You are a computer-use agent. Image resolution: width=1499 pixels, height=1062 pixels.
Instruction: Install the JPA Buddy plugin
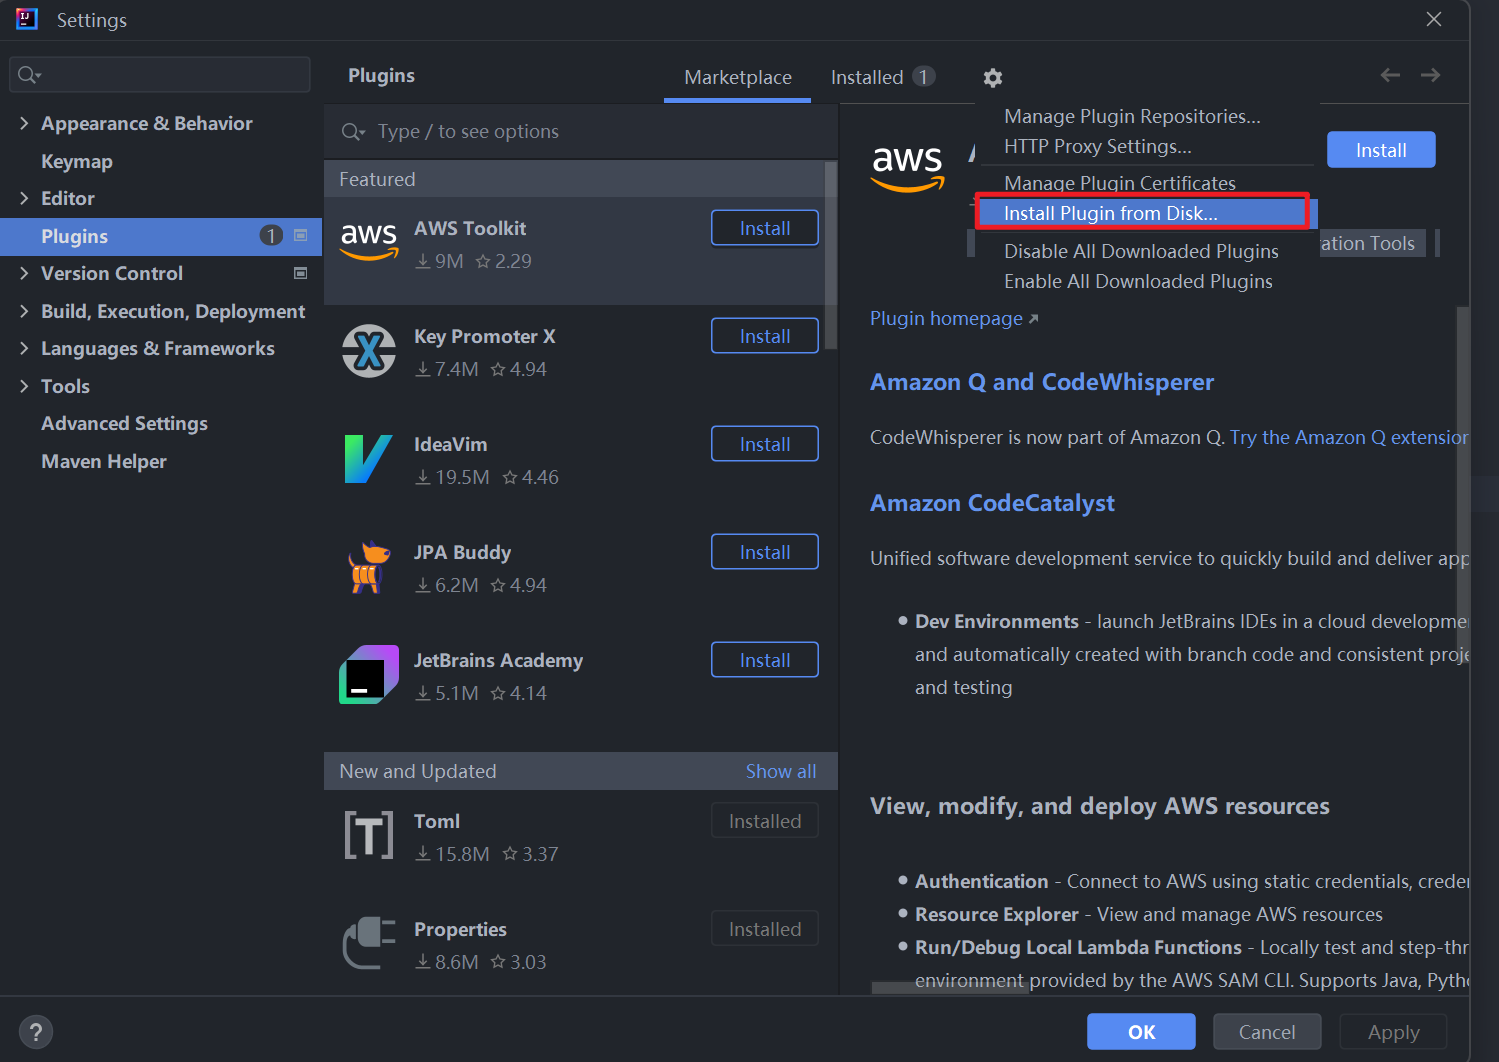point(765,552)
